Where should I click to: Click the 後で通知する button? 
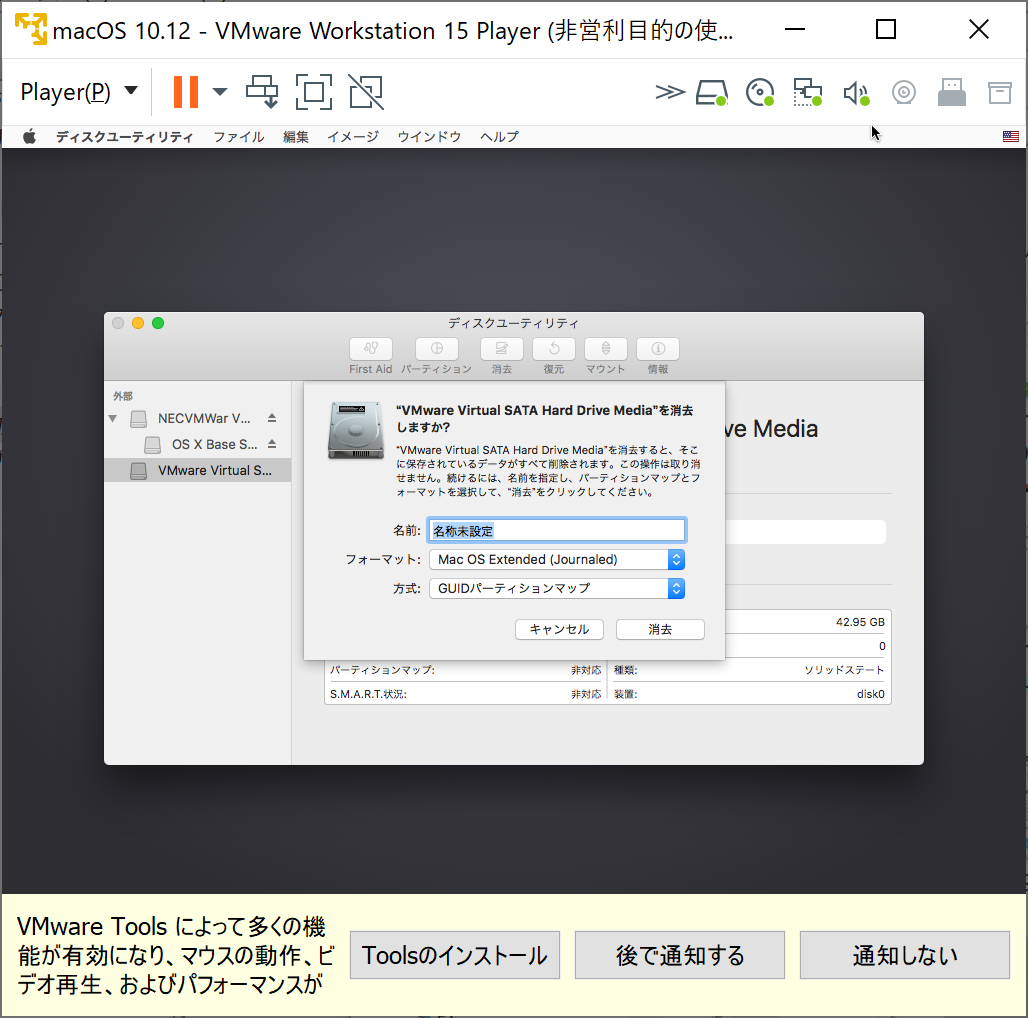tap(680, 955)
